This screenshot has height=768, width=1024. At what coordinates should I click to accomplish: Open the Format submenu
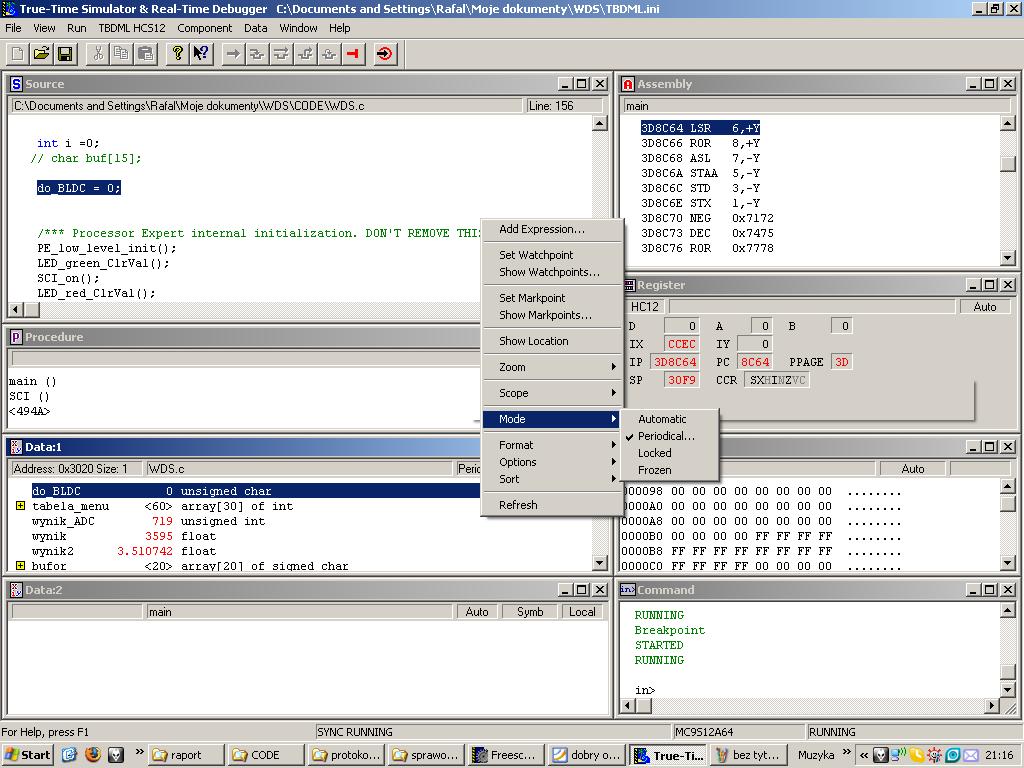pos(552,445)
